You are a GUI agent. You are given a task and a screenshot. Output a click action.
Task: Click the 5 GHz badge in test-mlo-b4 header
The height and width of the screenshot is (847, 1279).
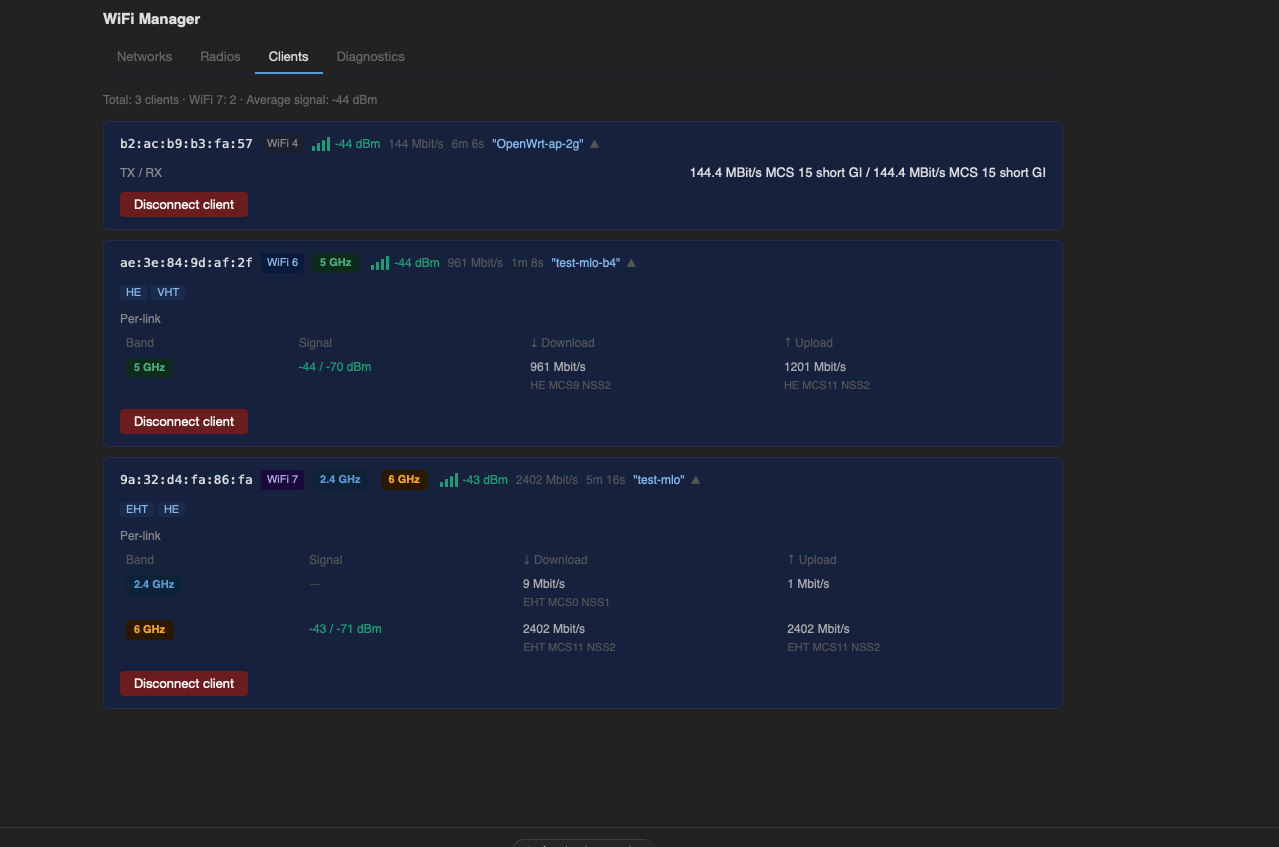(x=336, y=263)
